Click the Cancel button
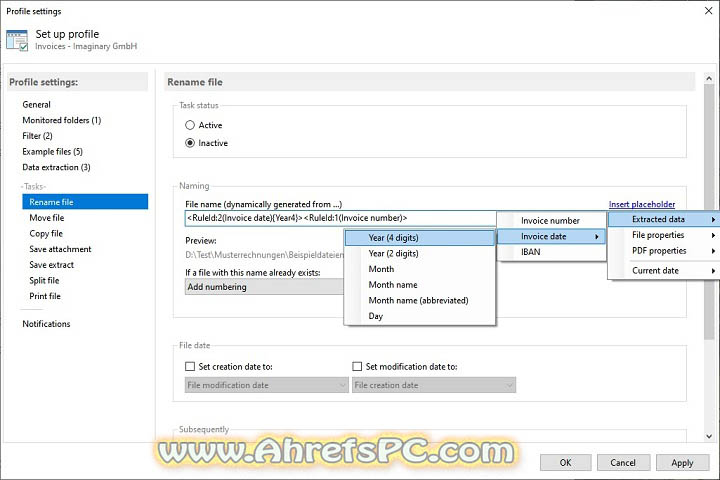Screen dimensions: 720x480 coord(623,463)
